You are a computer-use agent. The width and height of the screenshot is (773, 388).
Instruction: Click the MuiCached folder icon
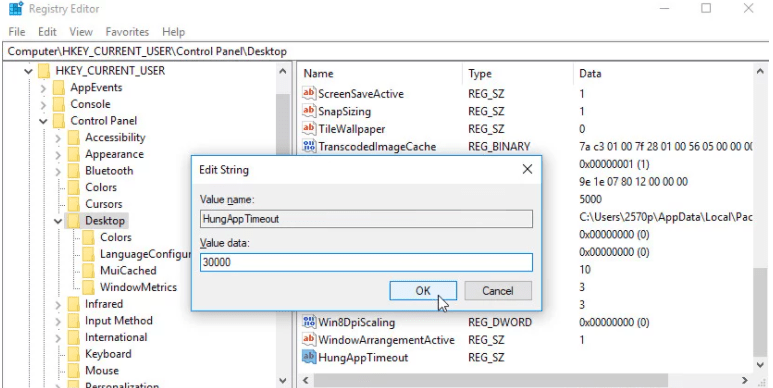[x=89, y=271]
